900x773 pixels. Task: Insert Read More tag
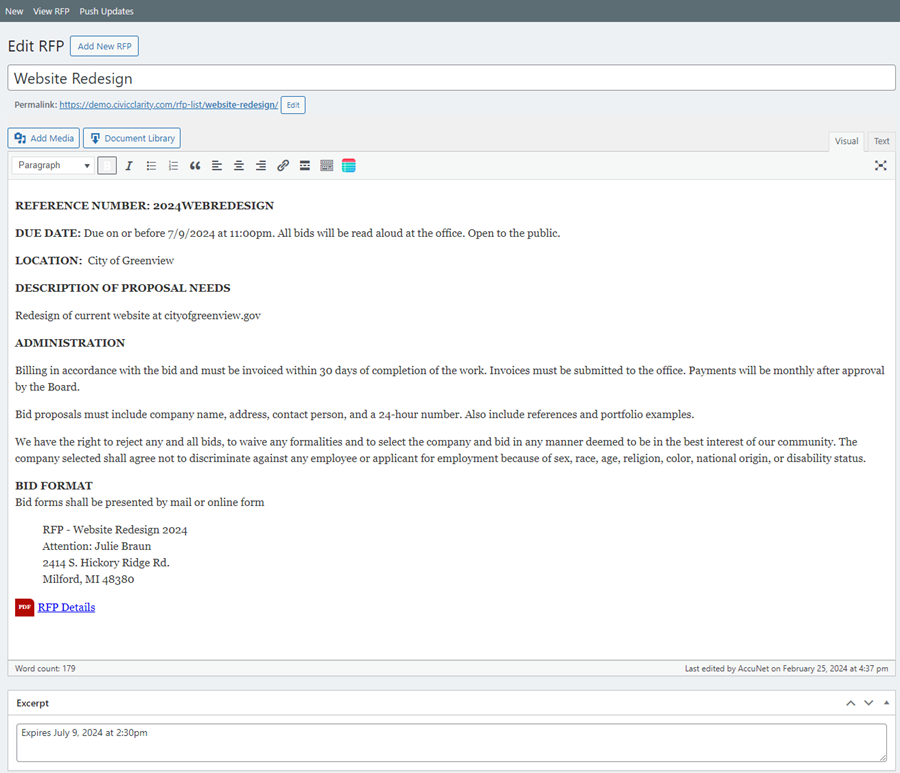[305, 166]
